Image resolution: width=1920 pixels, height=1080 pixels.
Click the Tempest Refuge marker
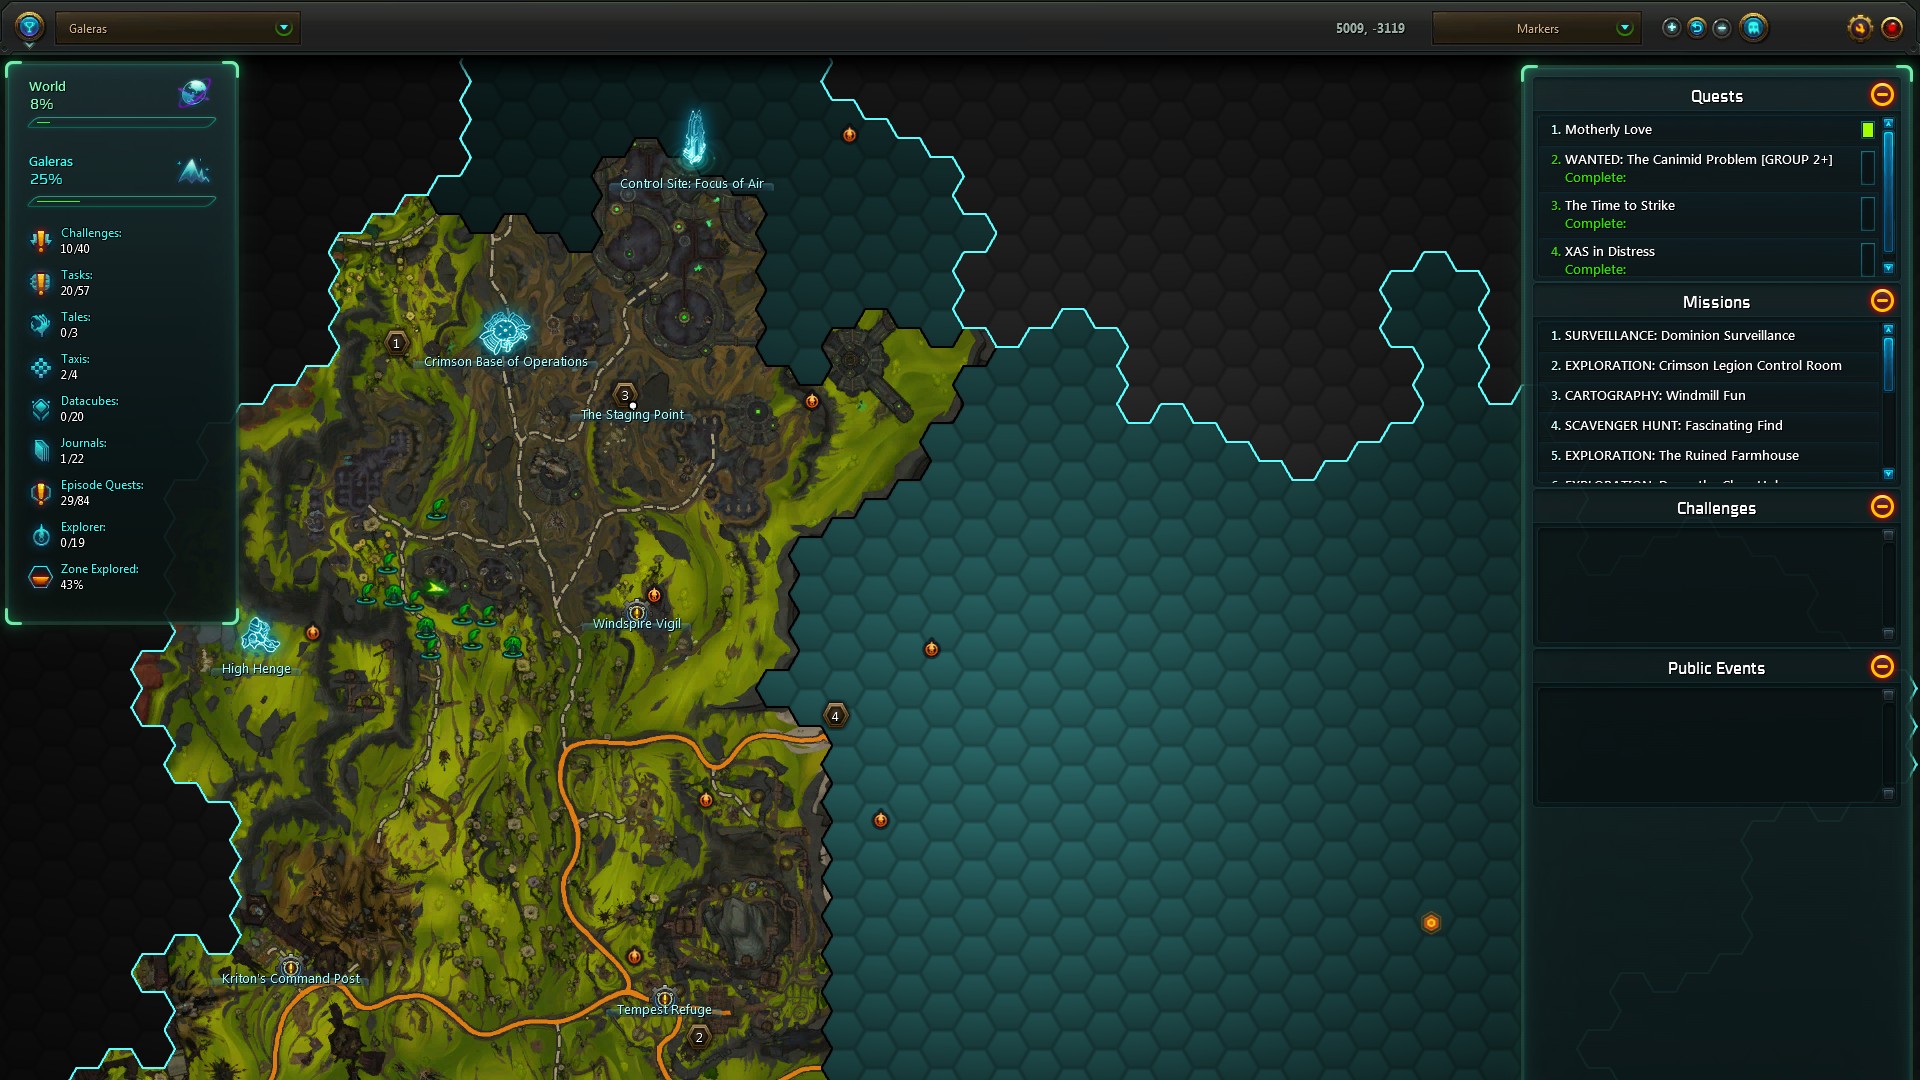(664, 997)
